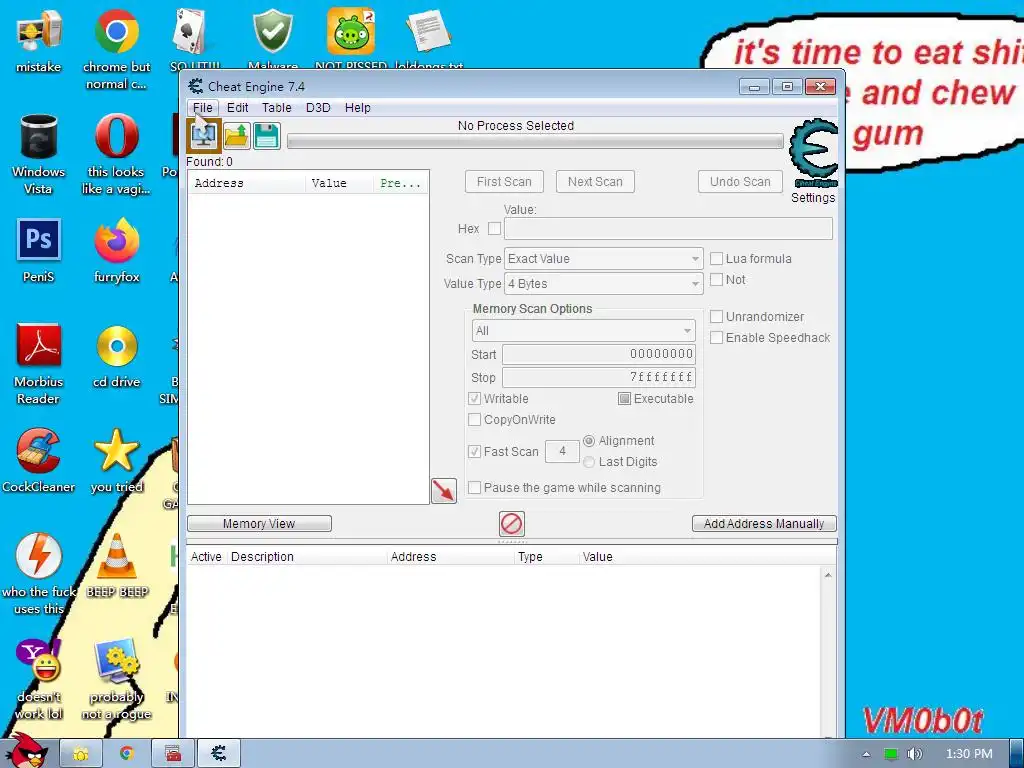1024x768 pixels.
Task: Open Cheat Engine Settings logo
Action: 813,154
